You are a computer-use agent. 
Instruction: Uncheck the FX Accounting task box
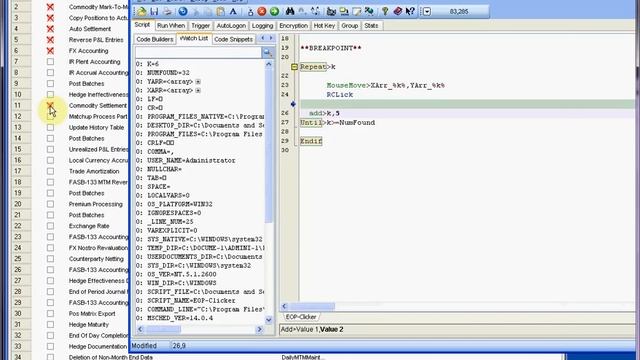point(50,51)
